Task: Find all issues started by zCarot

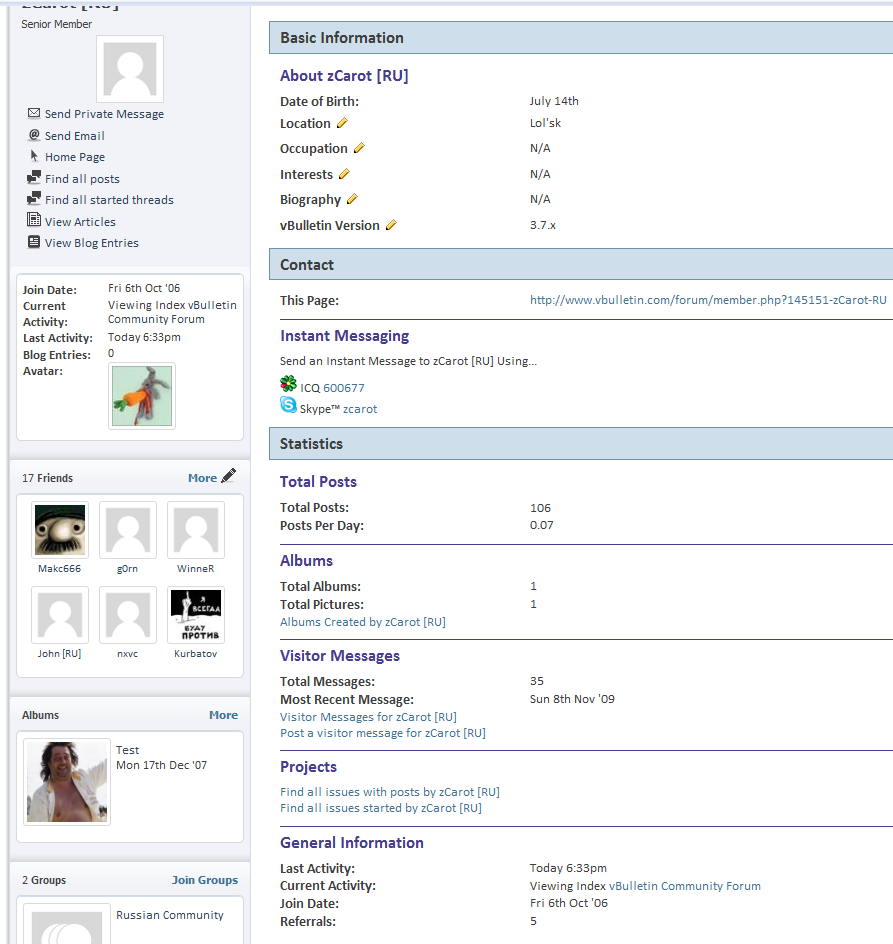Action: pyautogui.click(x=381, y=808)
